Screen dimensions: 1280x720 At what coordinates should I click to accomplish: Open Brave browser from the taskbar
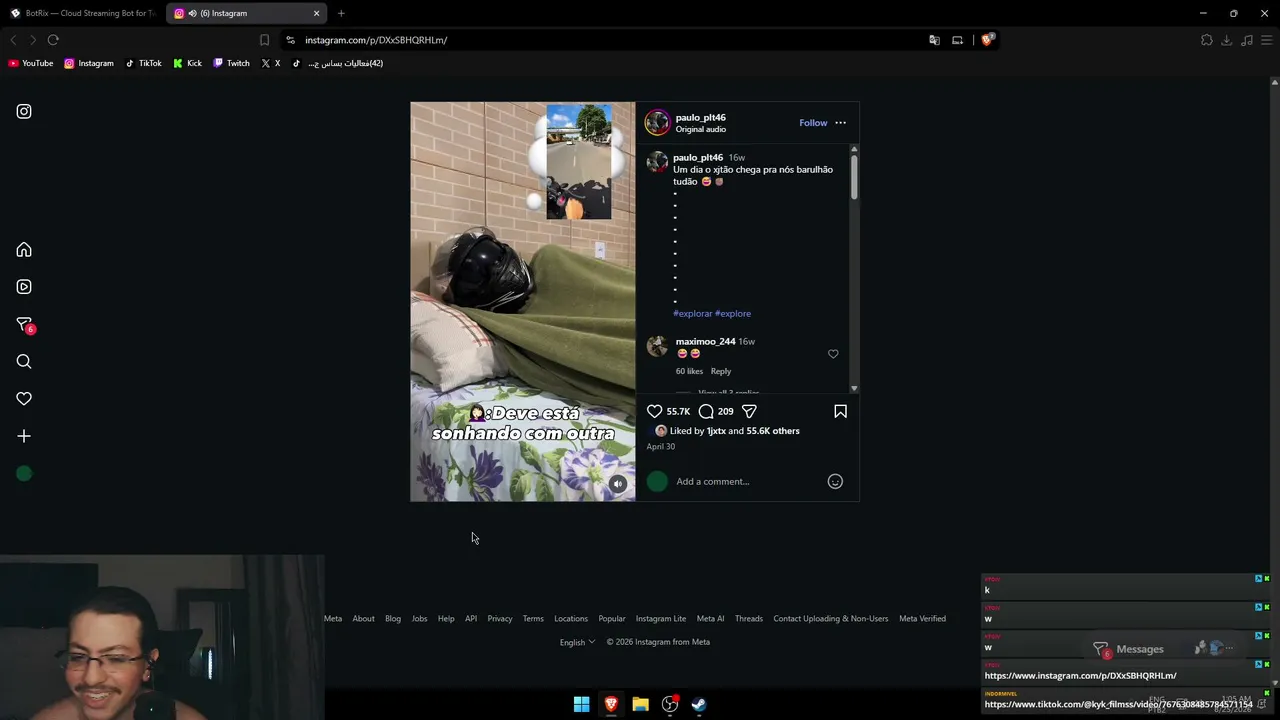[x=611, y=705]
